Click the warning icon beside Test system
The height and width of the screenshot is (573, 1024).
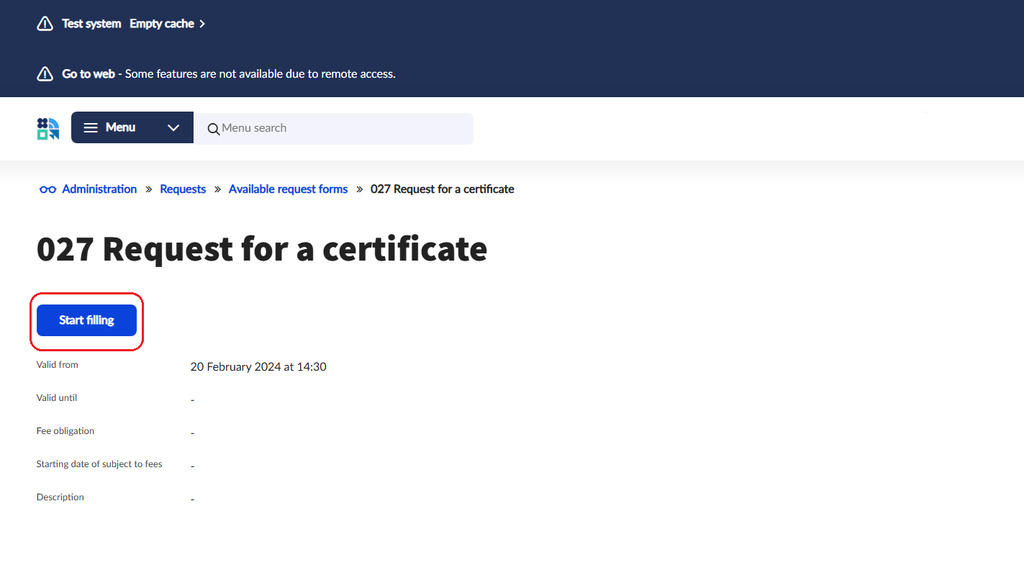(x=45, y=24)
